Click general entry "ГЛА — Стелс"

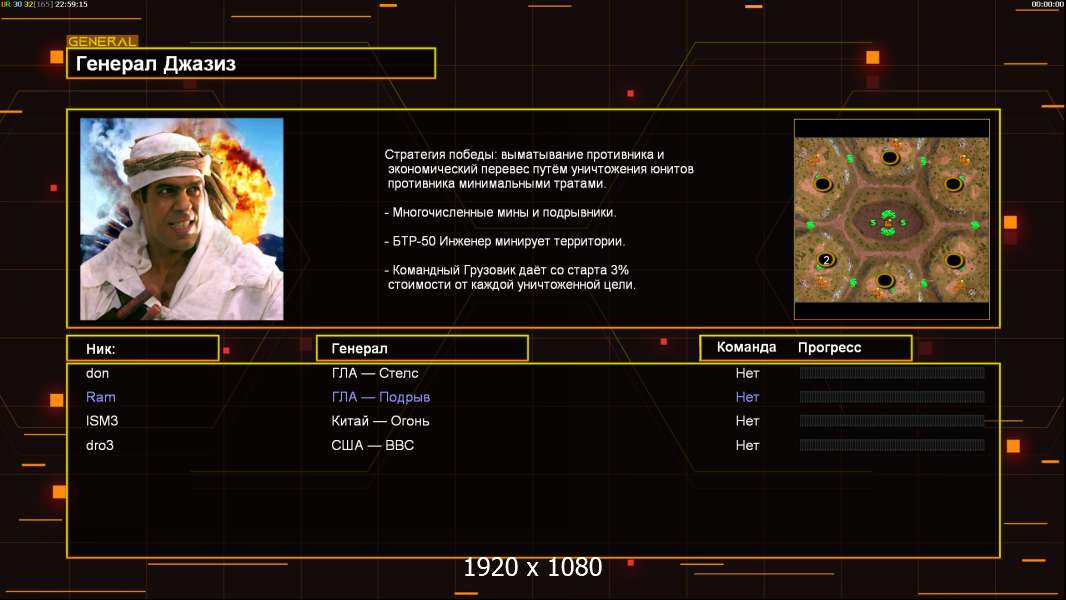375,373
